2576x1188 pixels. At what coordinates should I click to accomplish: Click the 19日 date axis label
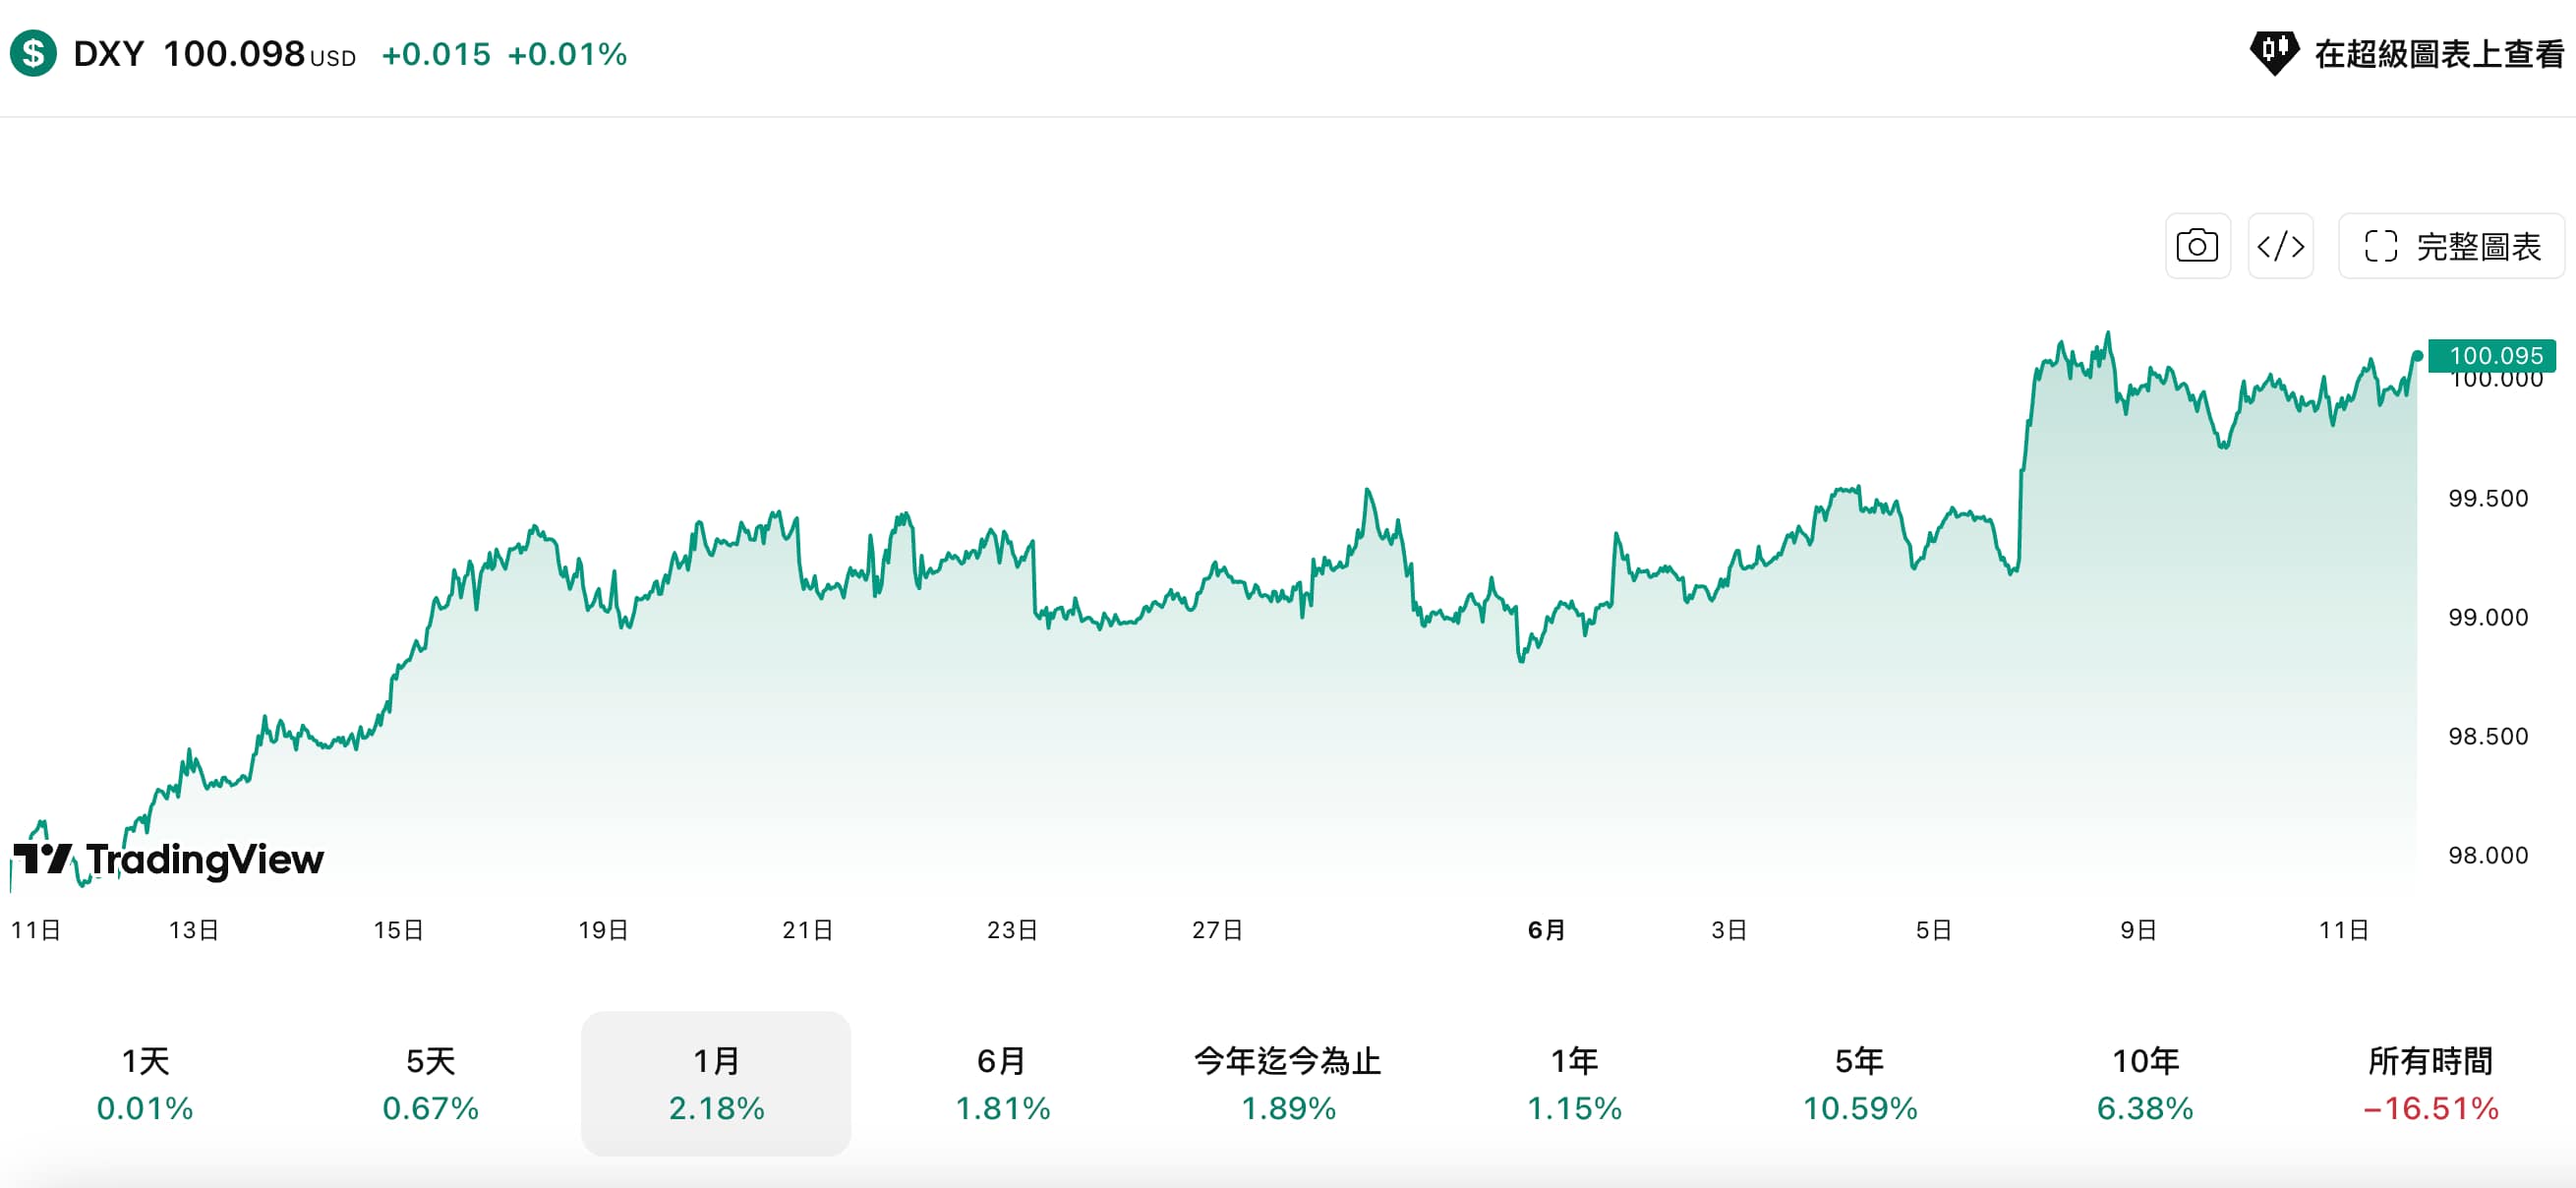click(x=603, y=930)
